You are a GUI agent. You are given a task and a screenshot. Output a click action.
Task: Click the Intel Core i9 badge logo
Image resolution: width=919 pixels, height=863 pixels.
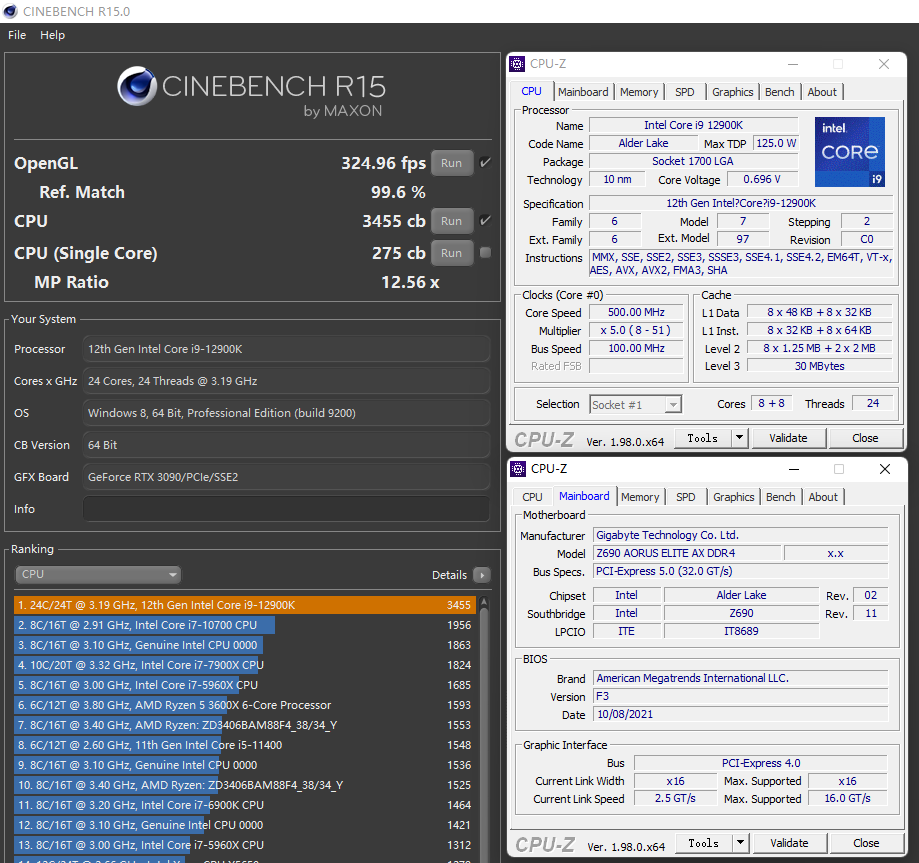[849, 152]
